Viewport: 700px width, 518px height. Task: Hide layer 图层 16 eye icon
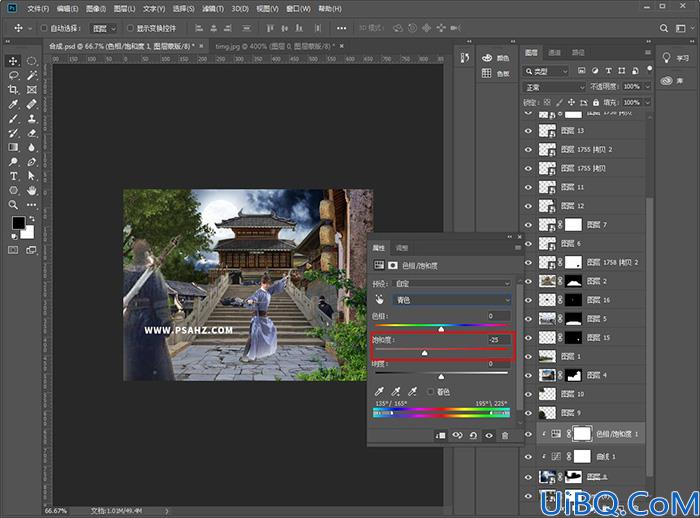529,300
